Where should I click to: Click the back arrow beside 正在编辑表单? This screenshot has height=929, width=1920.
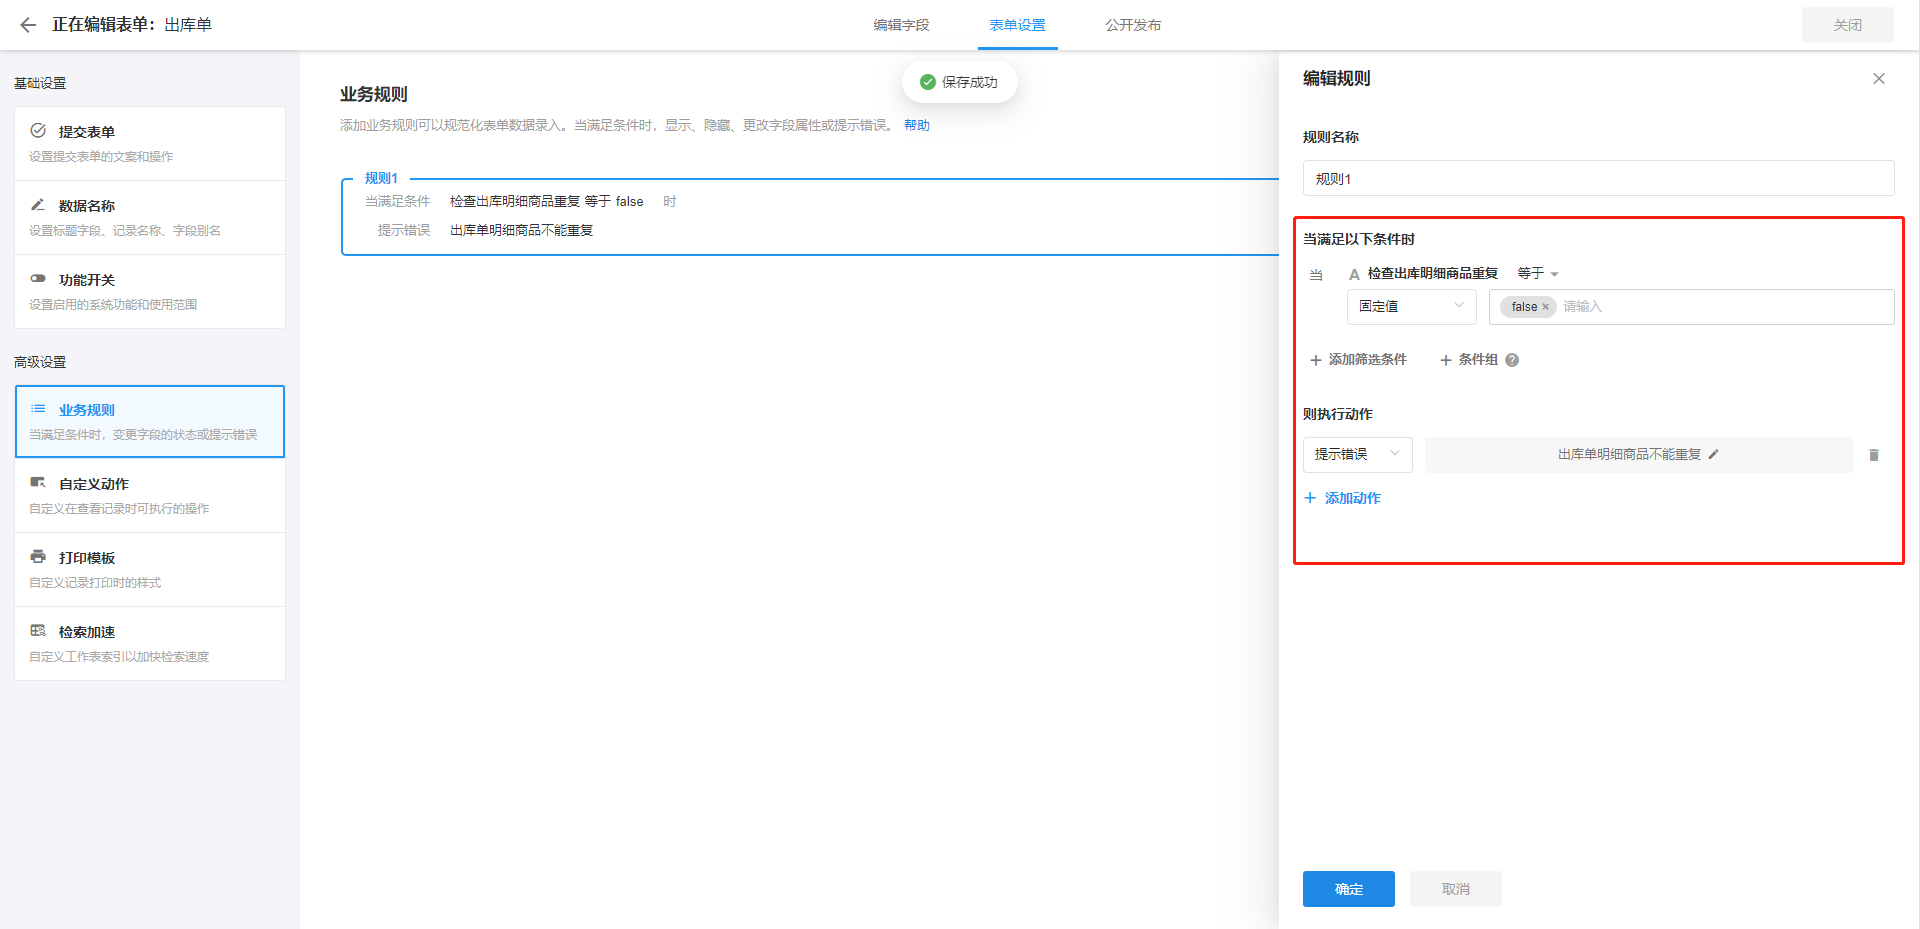[x=28, y=25]
